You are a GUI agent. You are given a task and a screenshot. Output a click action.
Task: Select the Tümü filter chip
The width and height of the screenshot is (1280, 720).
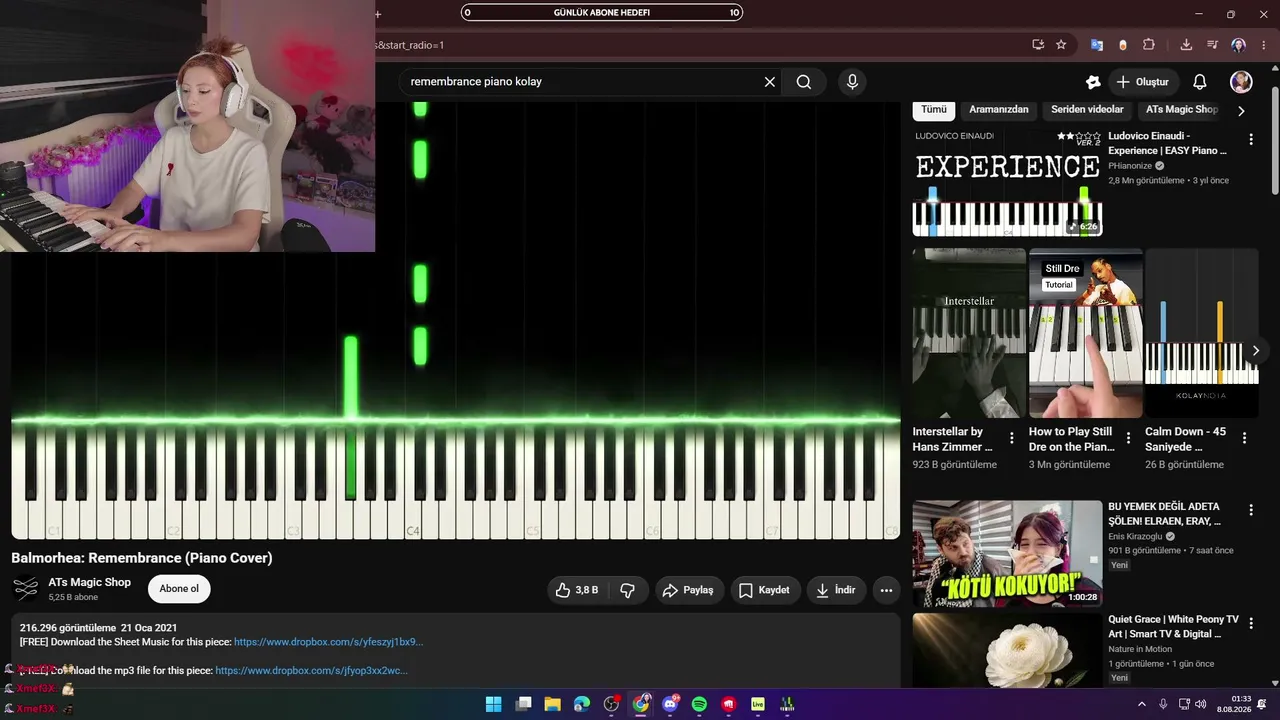934,110
